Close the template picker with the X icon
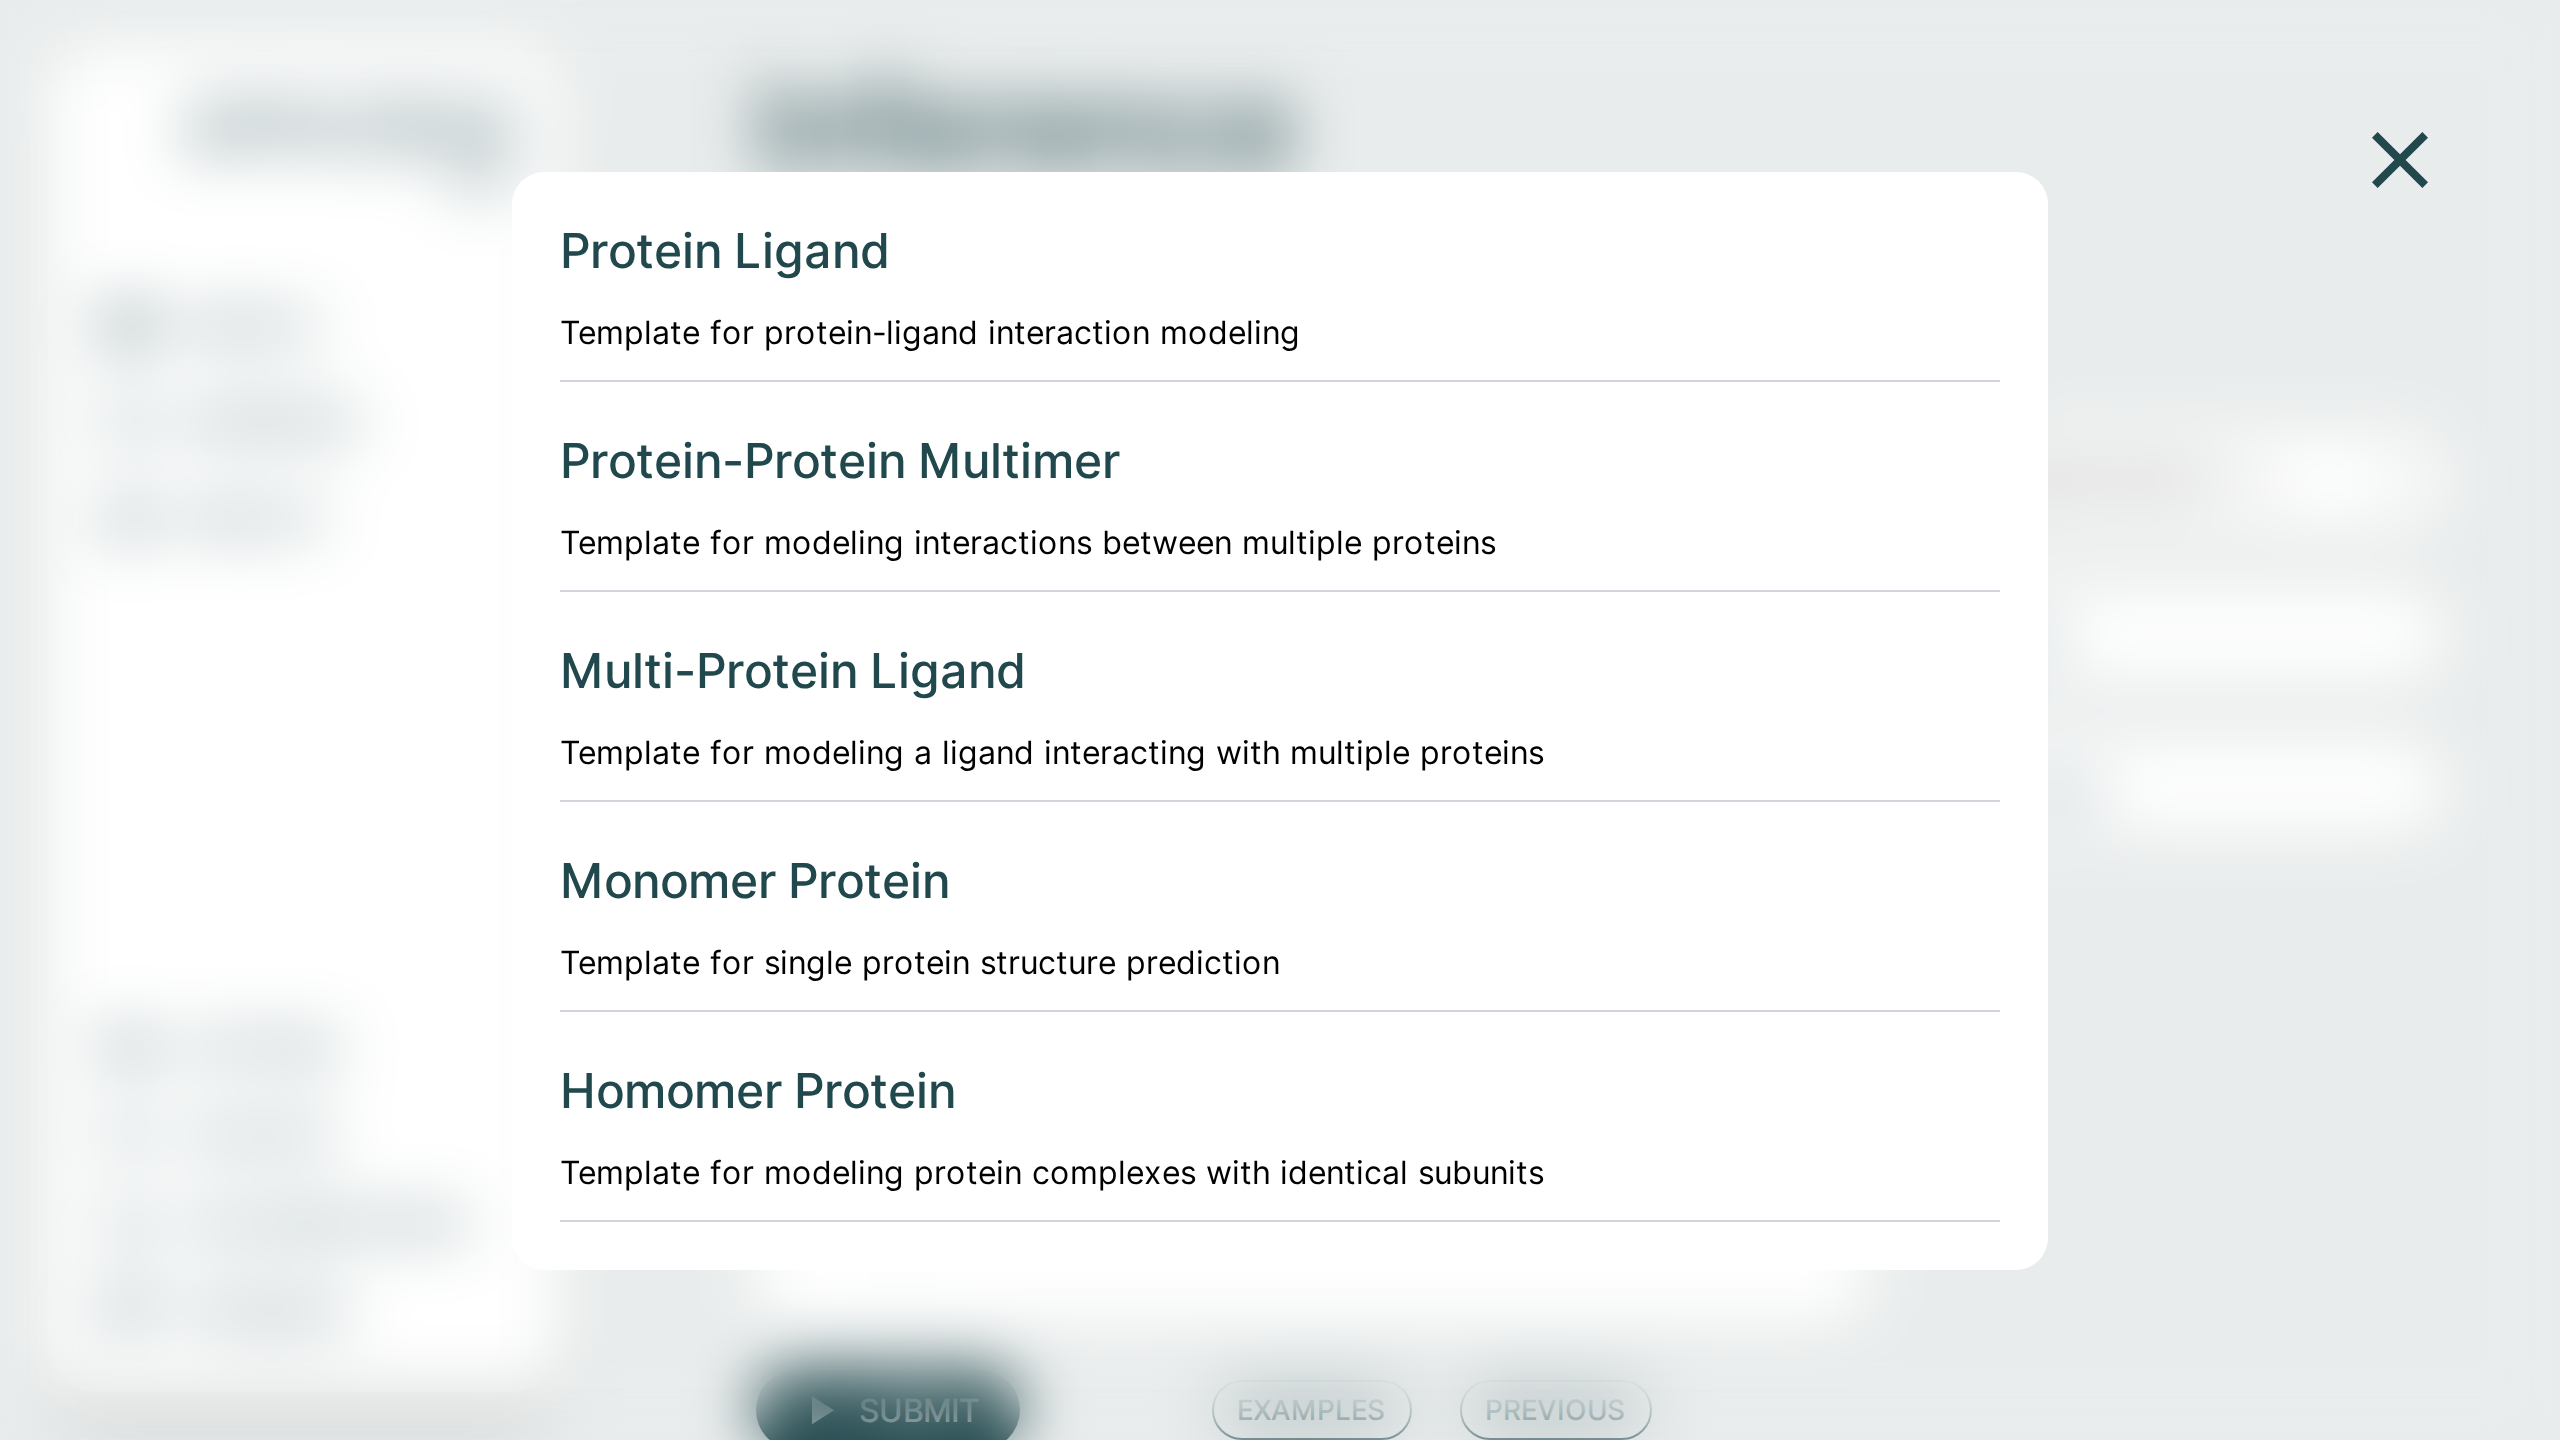Image resolution: width=2560 pixels, height=1440 pixels. (2399, 160)
